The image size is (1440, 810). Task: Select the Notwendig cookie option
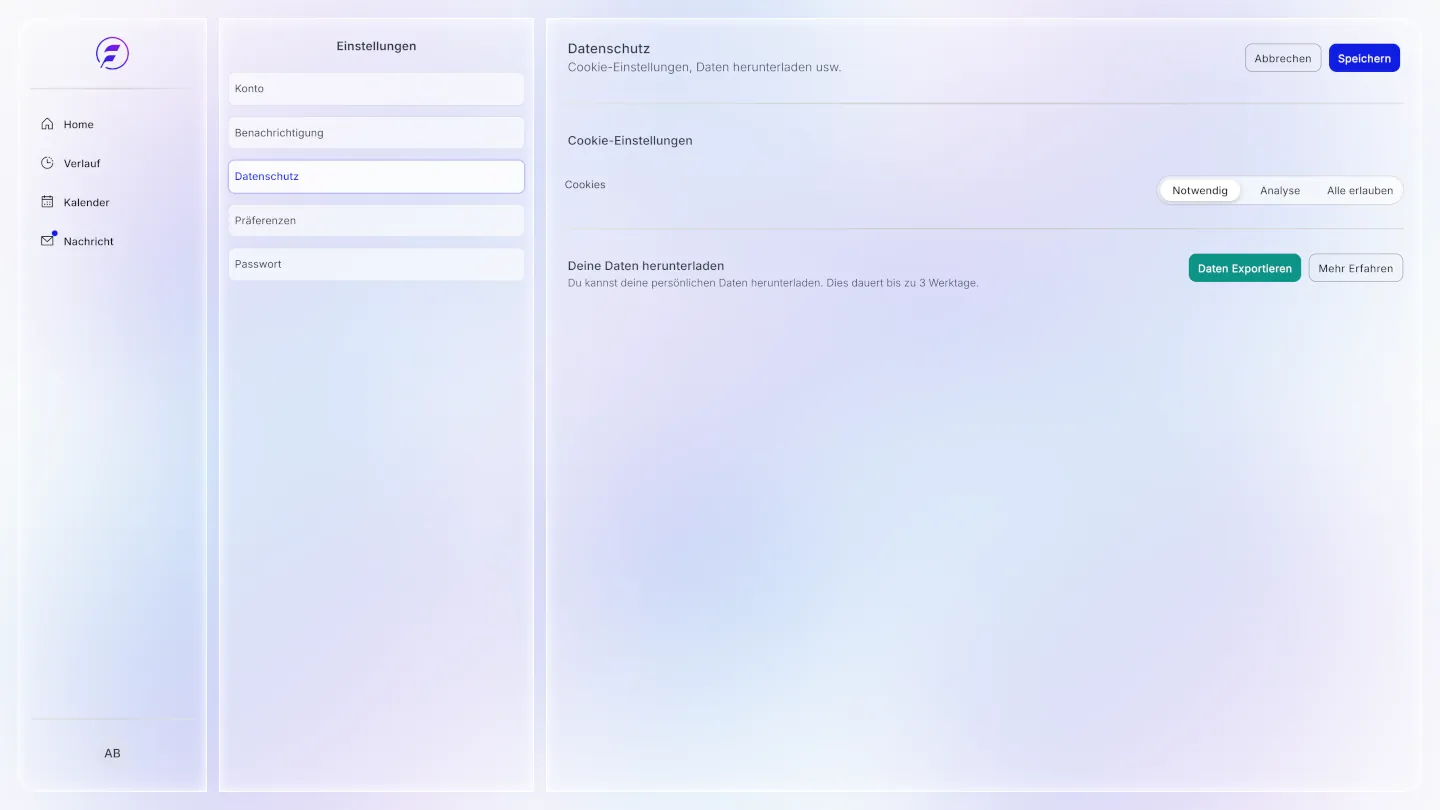pyautogui.click(x=1200, y=190)
